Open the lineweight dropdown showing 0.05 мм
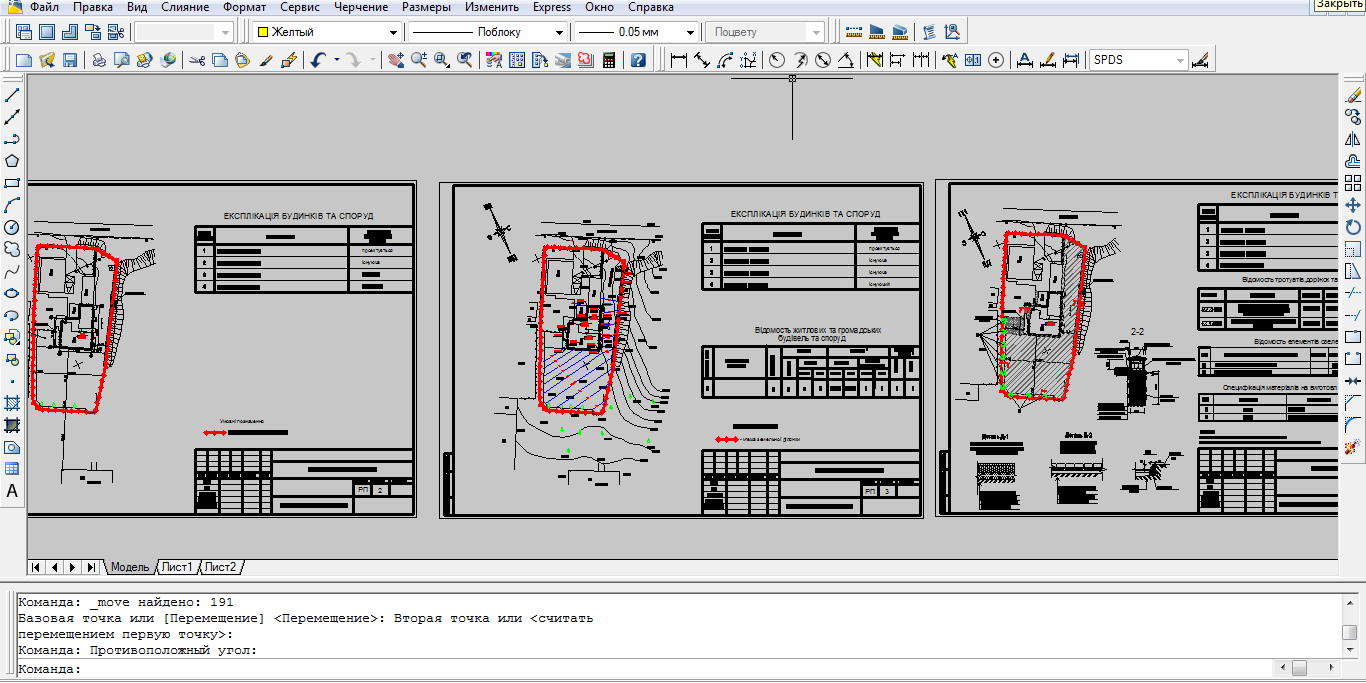The width and height of the screenshot is (1366, 683). [x=690, y=32]
